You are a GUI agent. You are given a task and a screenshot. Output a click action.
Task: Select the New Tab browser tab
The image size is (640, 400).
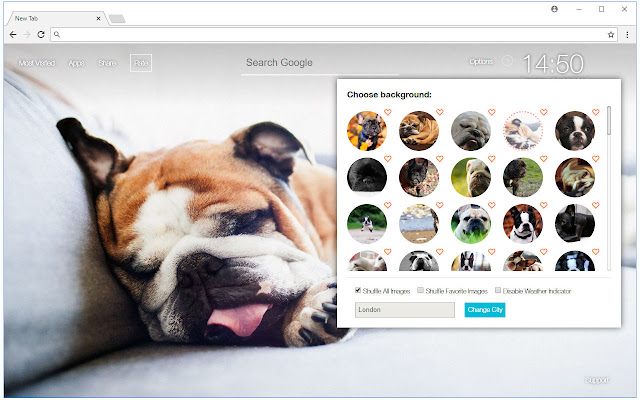[57, 18]
